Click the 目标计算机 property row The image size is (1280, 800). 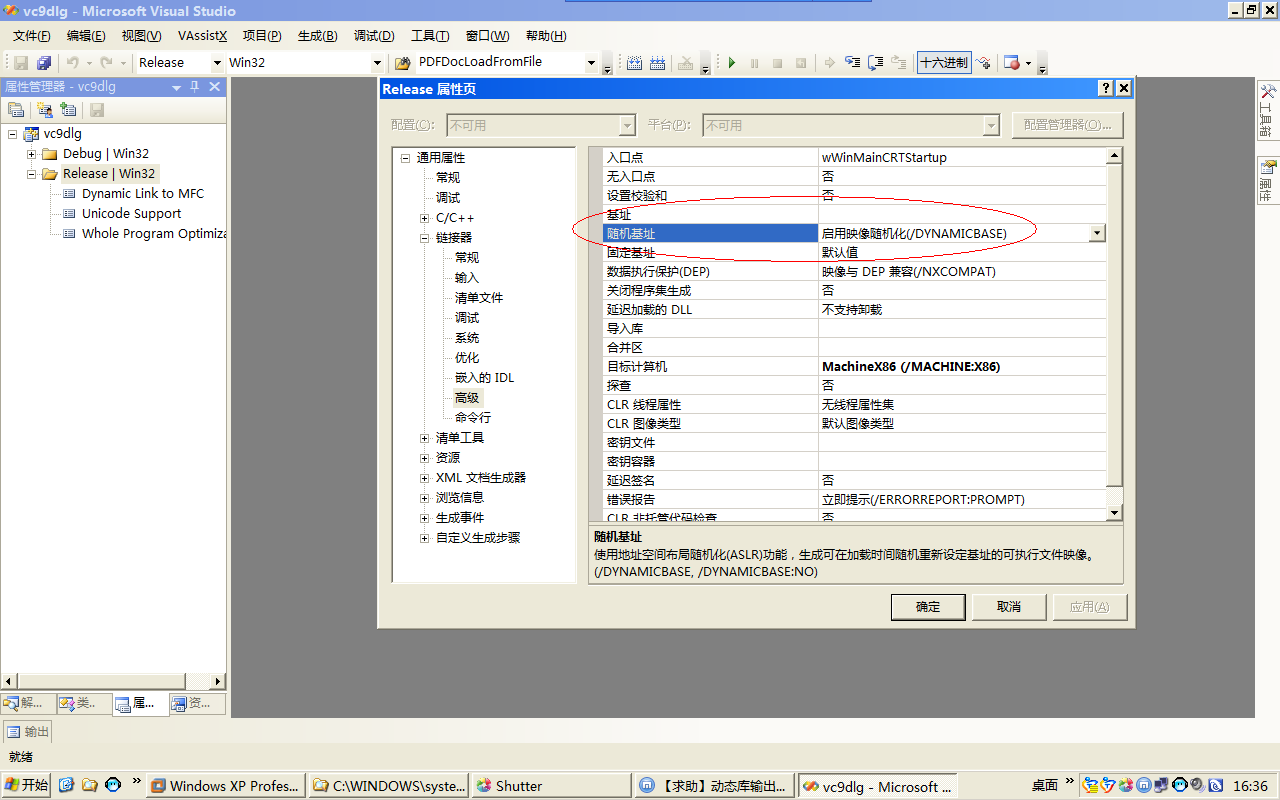pos(855,367)
